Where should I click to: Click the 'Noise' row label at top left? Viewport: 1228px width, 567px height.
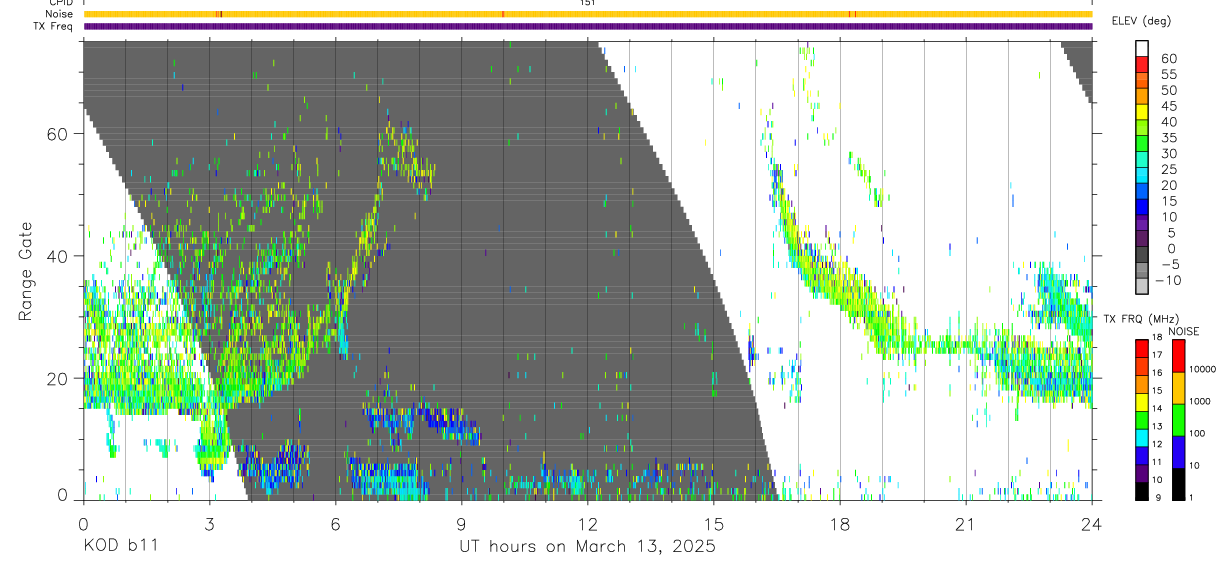coord(60,14)
